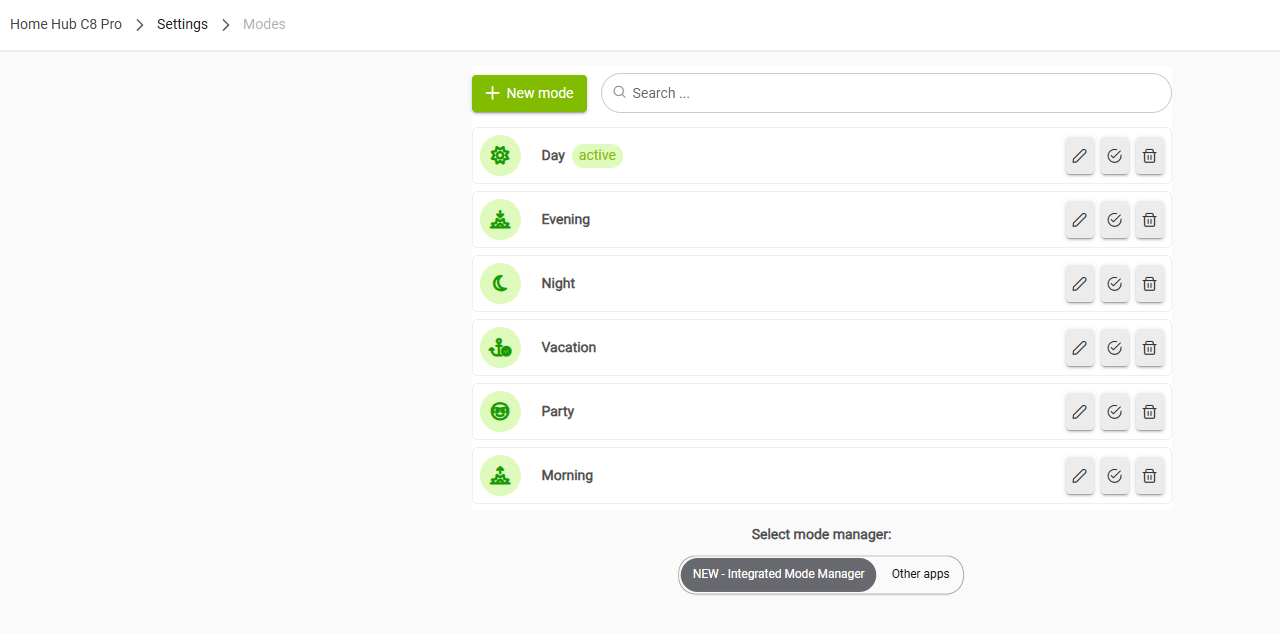
Task: Click the gear sun icon of Day mode
Action: [x=501, y=156]
